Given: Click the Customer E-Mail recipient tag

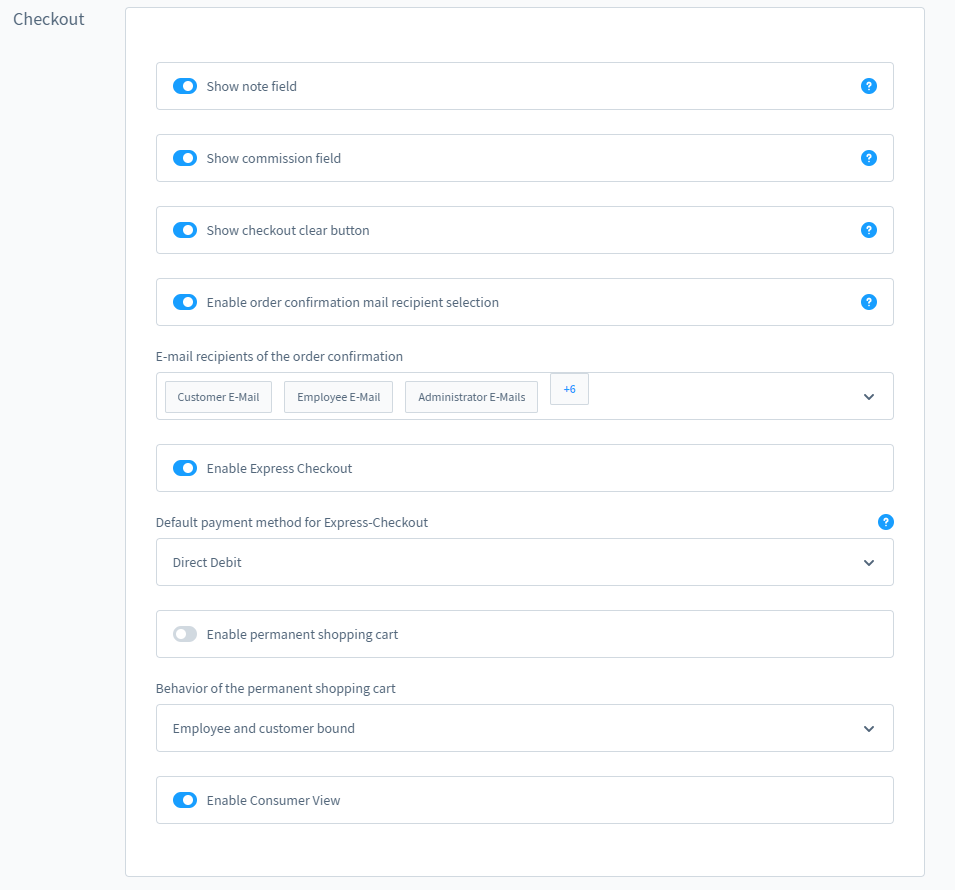Looking at the screenshot, I should [218, 397].
